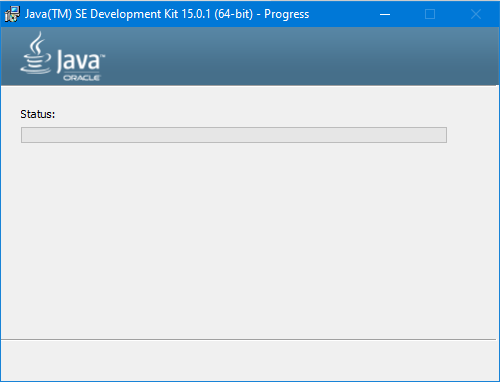Image resolution: width=500 pixels, height=382 pixels.
Task: Click the installation progress bar
Action: 234,135
